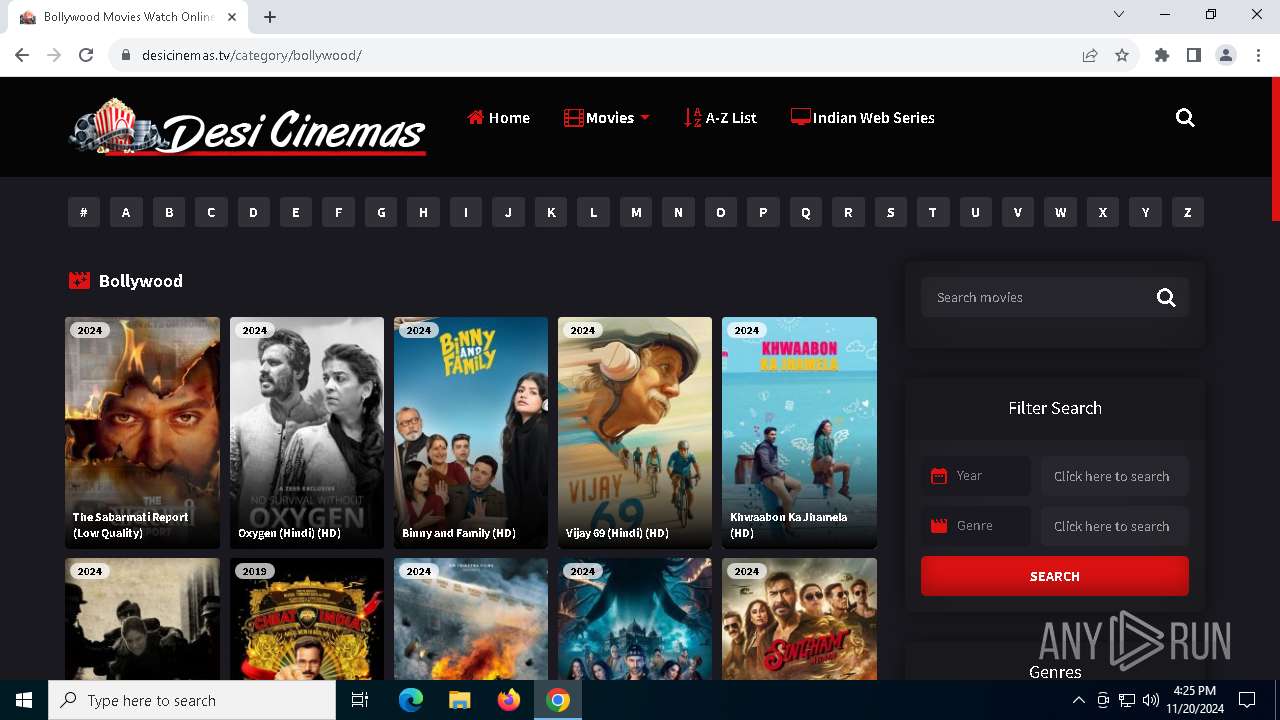Filter movies starting with letter A
This screenshot has width=1280, height=720.
(x=126, y=212)
